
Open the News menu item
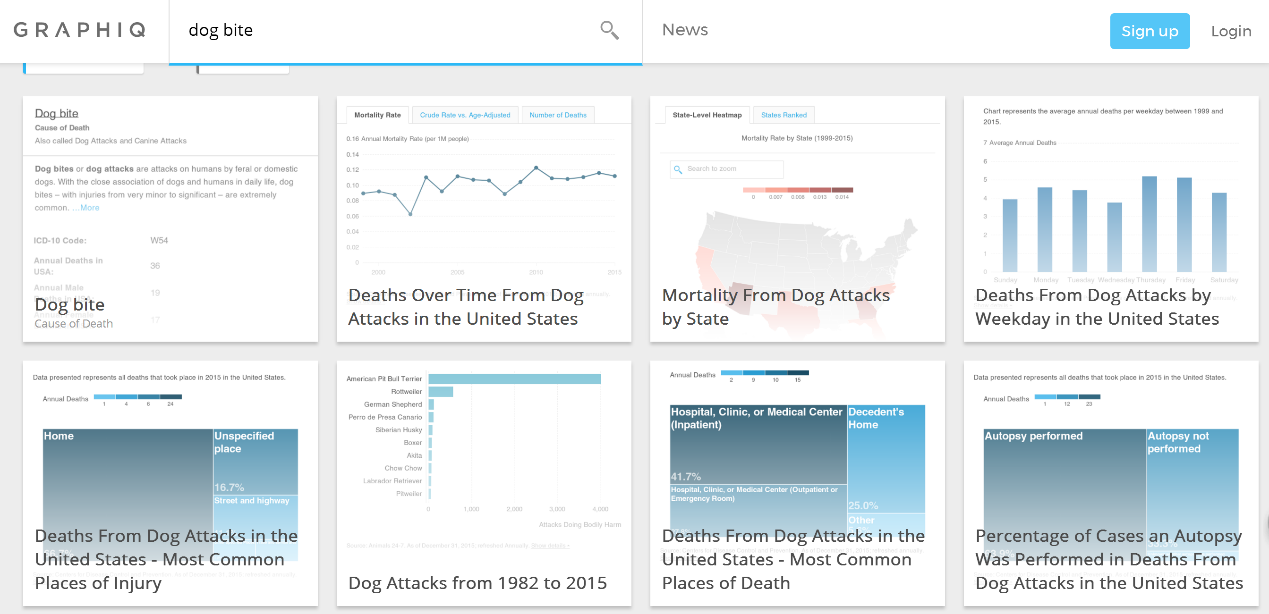tap(685, 30)
